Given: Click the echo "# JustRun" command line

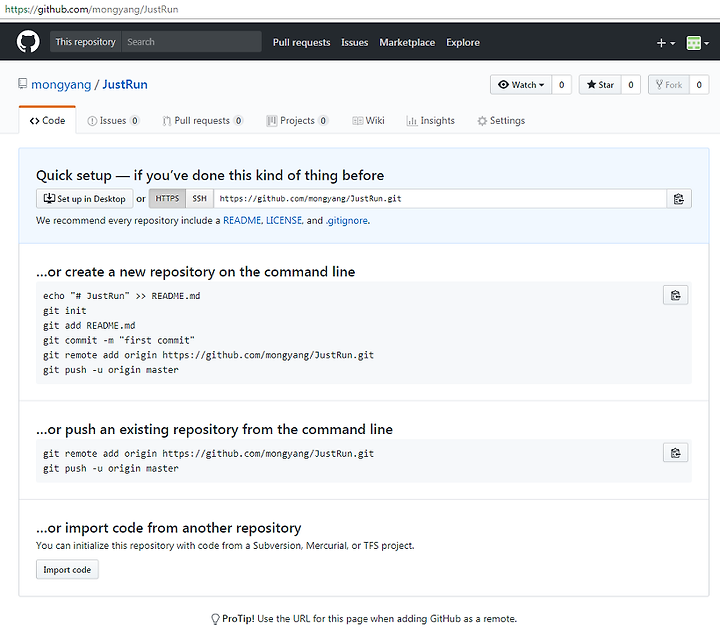Looking at the screenshot, I should tap(122, 296).
